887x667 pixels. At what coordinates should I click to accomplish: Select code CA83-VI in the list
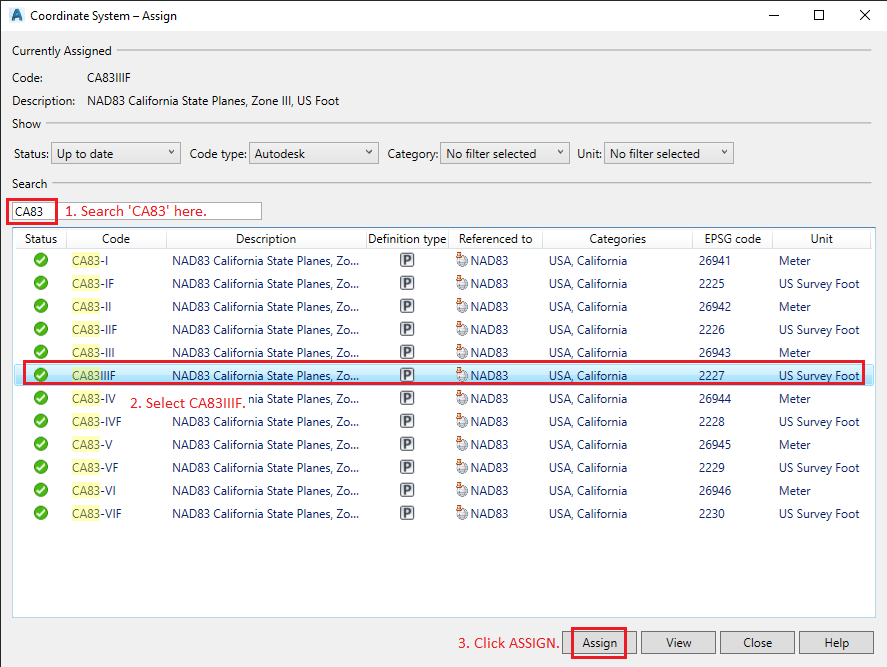coord(94,490)
